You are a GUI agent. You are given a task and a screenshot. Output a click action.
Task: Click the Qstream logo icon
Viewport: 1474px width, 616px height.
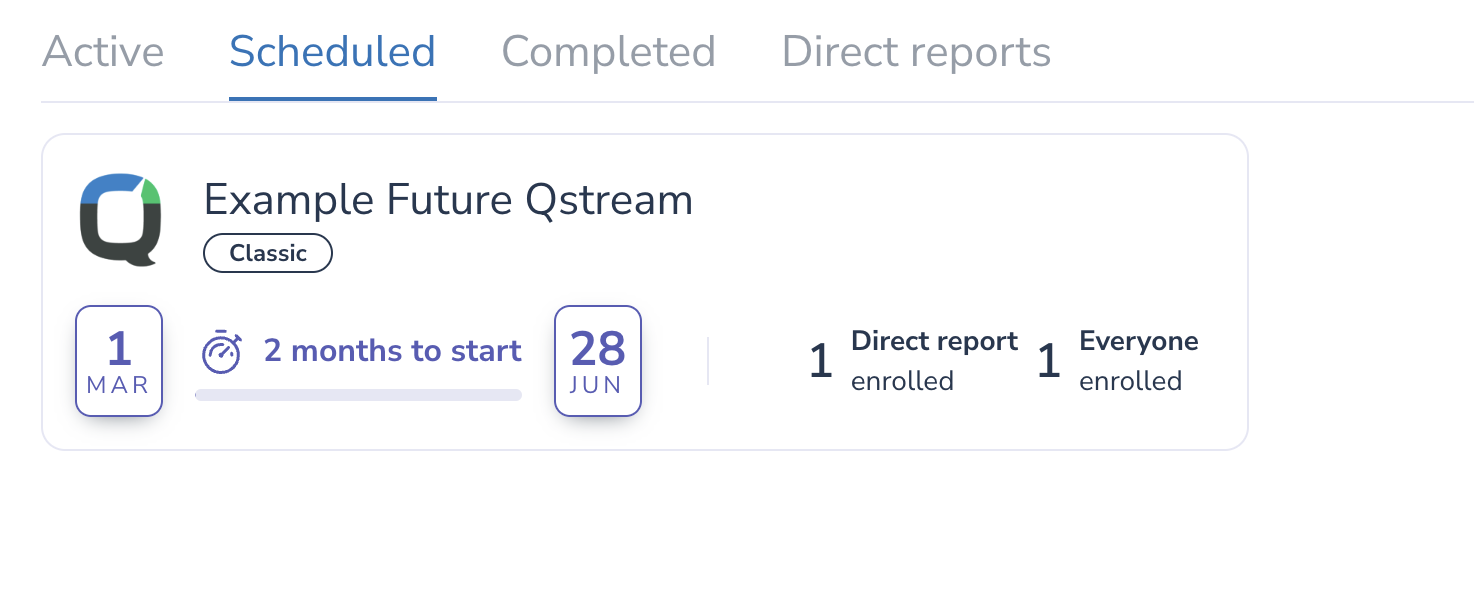click(x=120, y=219)
